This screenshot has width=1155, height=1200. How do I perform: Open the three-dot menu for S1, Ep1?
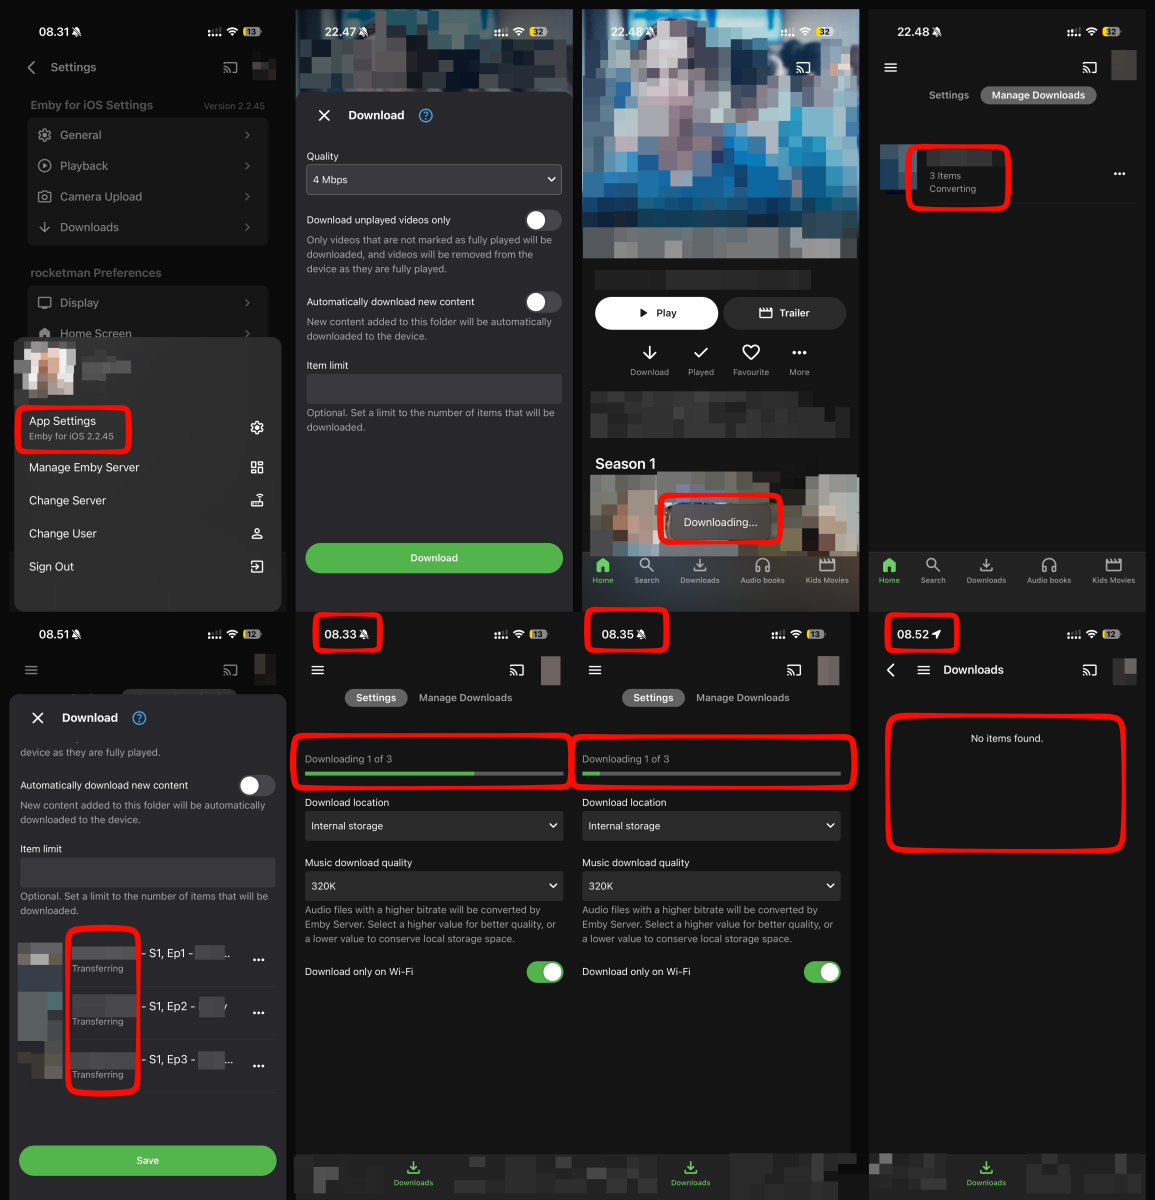coord(259,960)
